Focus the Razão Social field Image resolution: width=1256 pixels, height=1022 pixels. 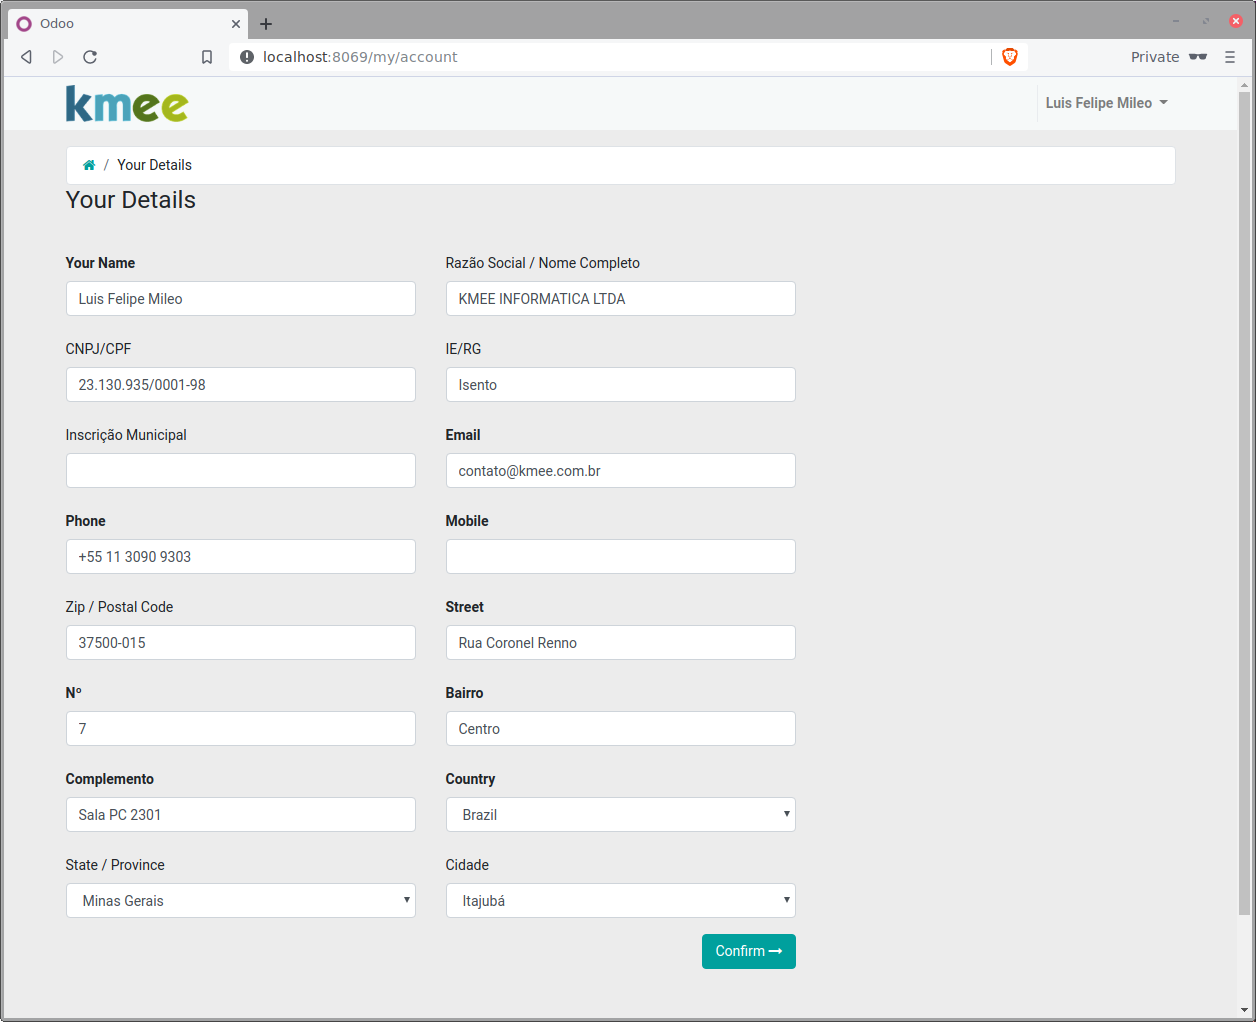(x=621, y=299)
